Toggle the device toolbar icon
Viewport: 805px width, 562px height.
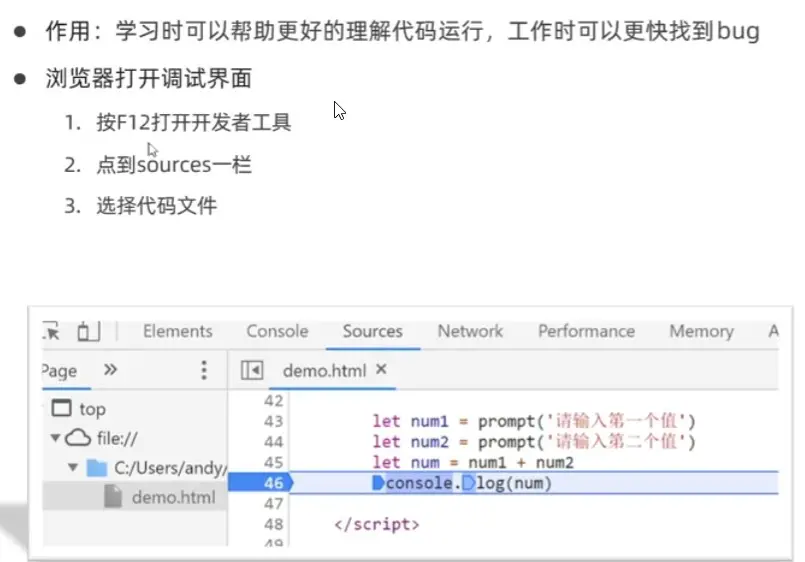tap(88, 331)
